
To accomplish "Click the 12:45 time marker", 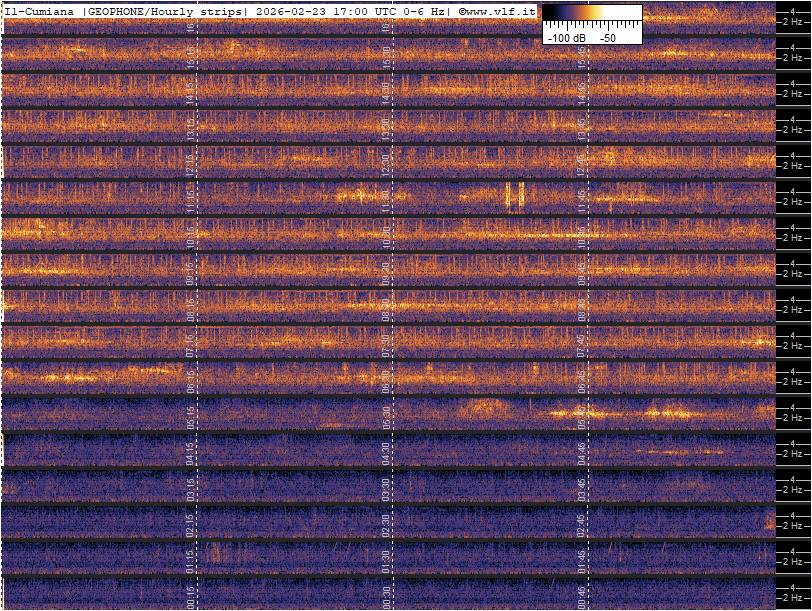I will pos(581,162).
